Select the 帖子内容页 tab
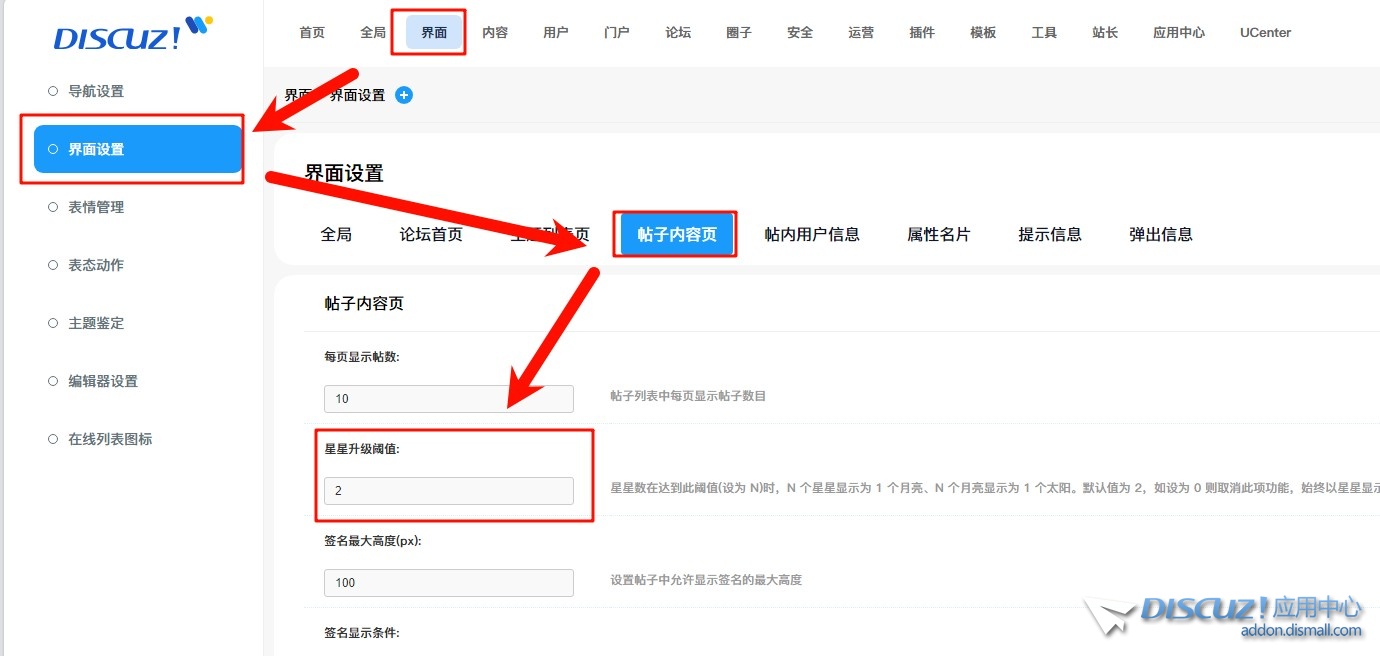This screenshot has width=1380, height=656. click(677, 234)
